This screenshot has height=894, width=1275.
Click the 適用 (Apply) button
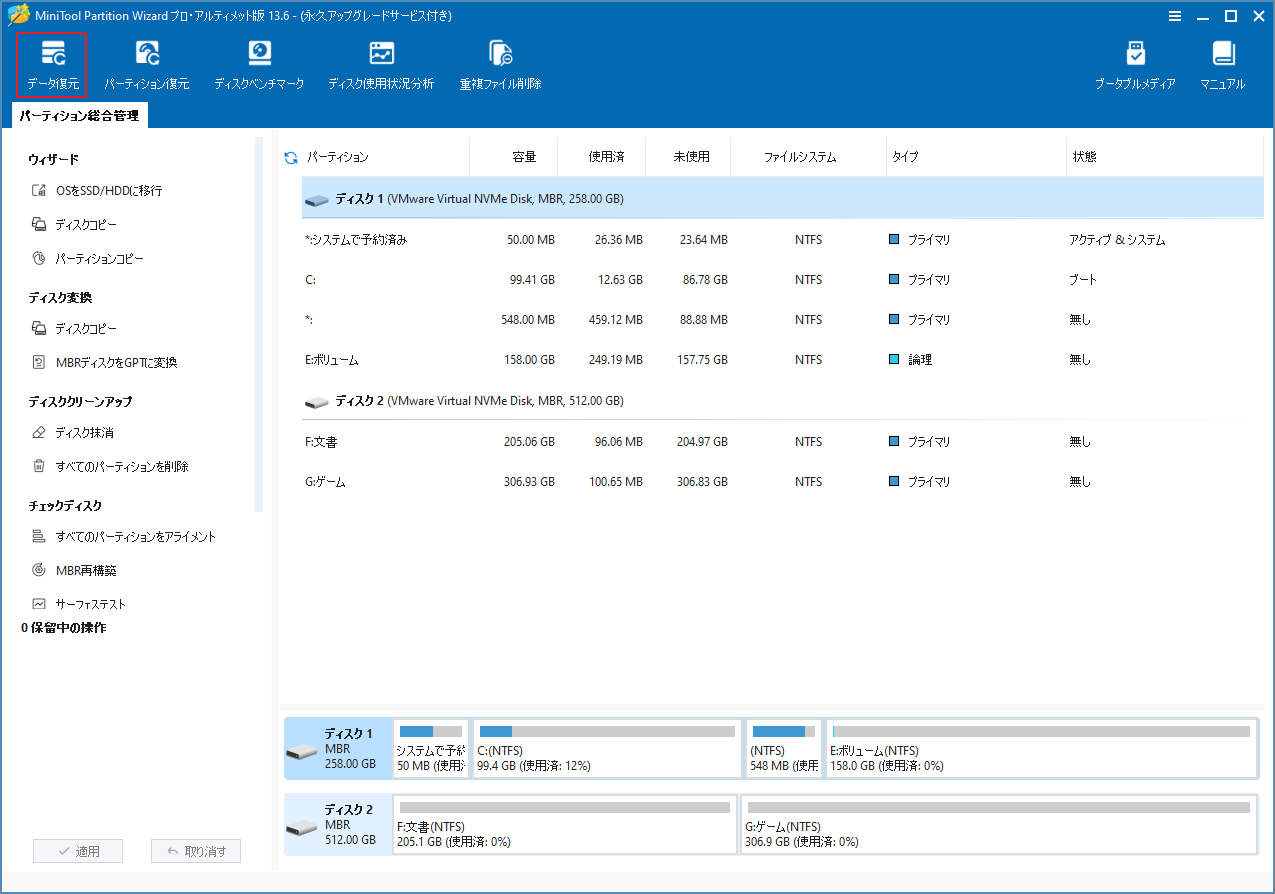[x=77, y=851]
